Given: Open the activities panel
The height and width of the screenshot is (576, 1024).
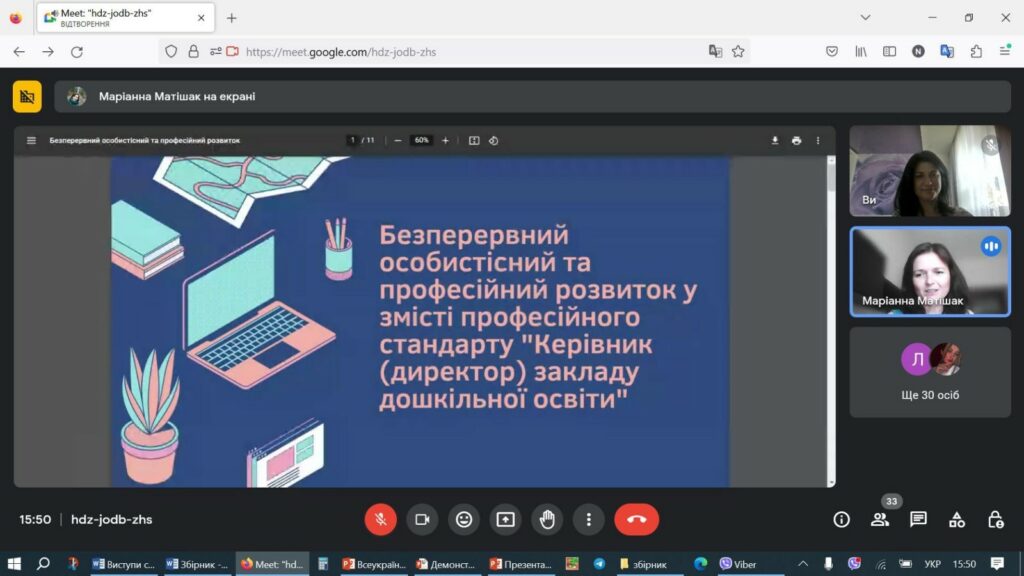Looking at the screenshot, I should tap(957, 519).
